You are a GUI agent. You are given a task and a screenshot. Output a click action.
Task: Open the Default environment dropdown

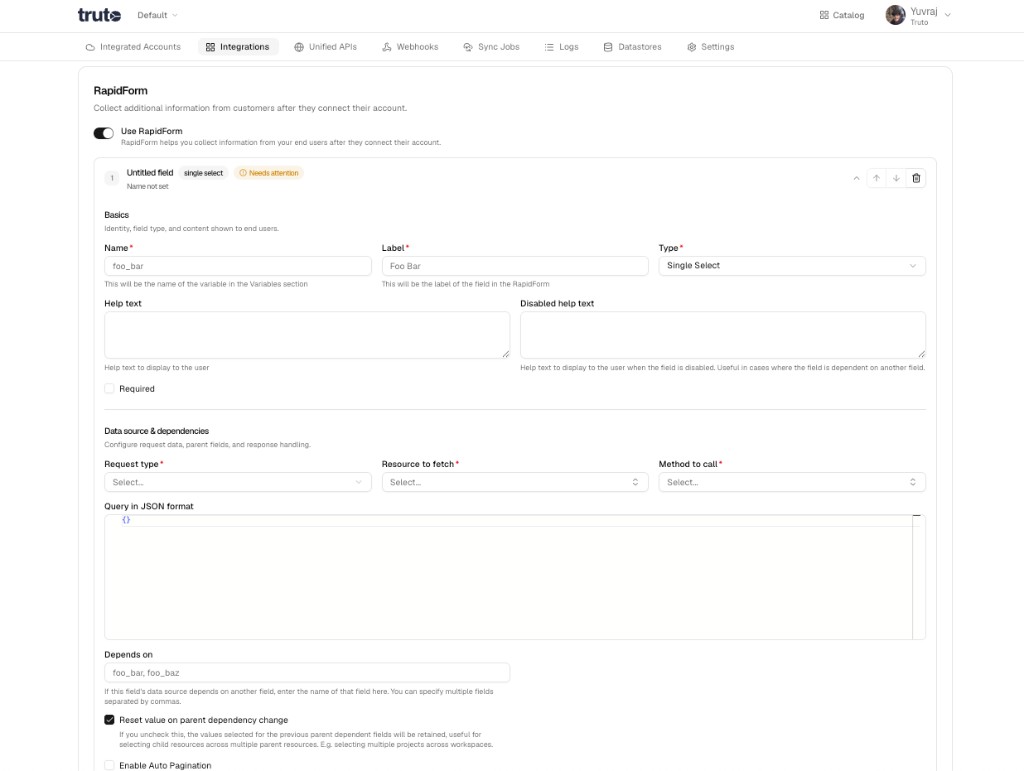point(157,15)
